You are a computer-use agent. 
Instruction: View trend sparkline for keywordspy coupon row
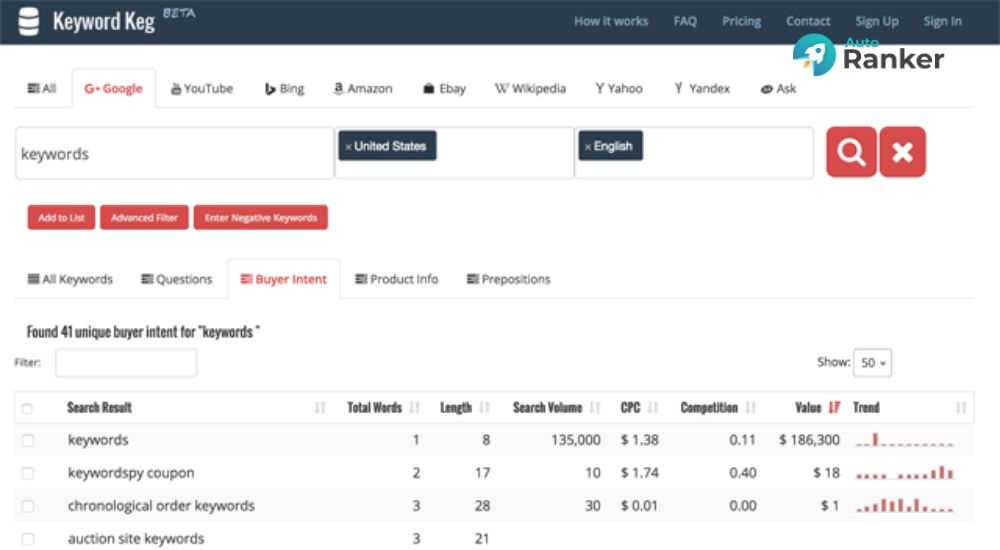(x=904, y=473)
